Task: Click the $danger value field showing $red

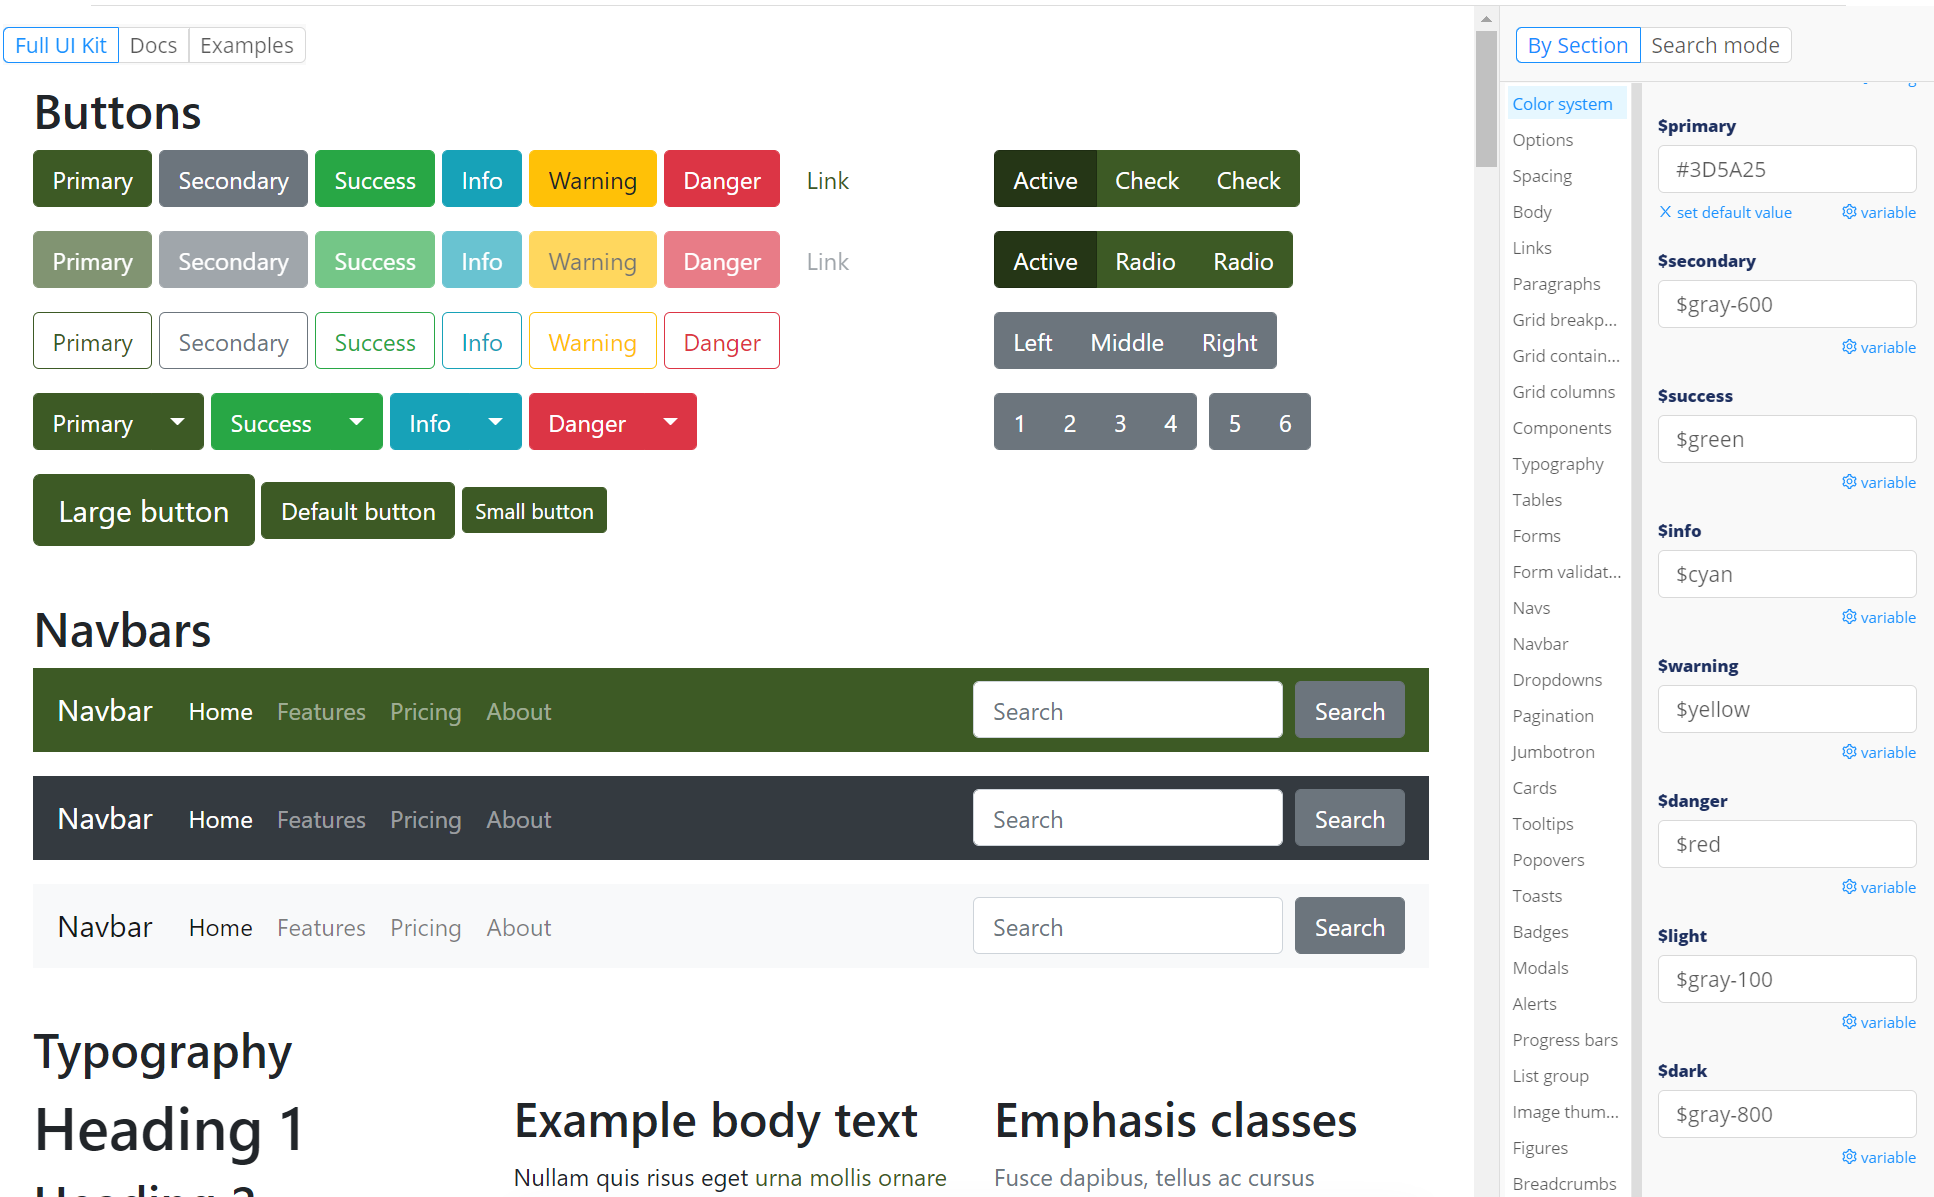Action: pyautogui.click(x=1787, y=844)
